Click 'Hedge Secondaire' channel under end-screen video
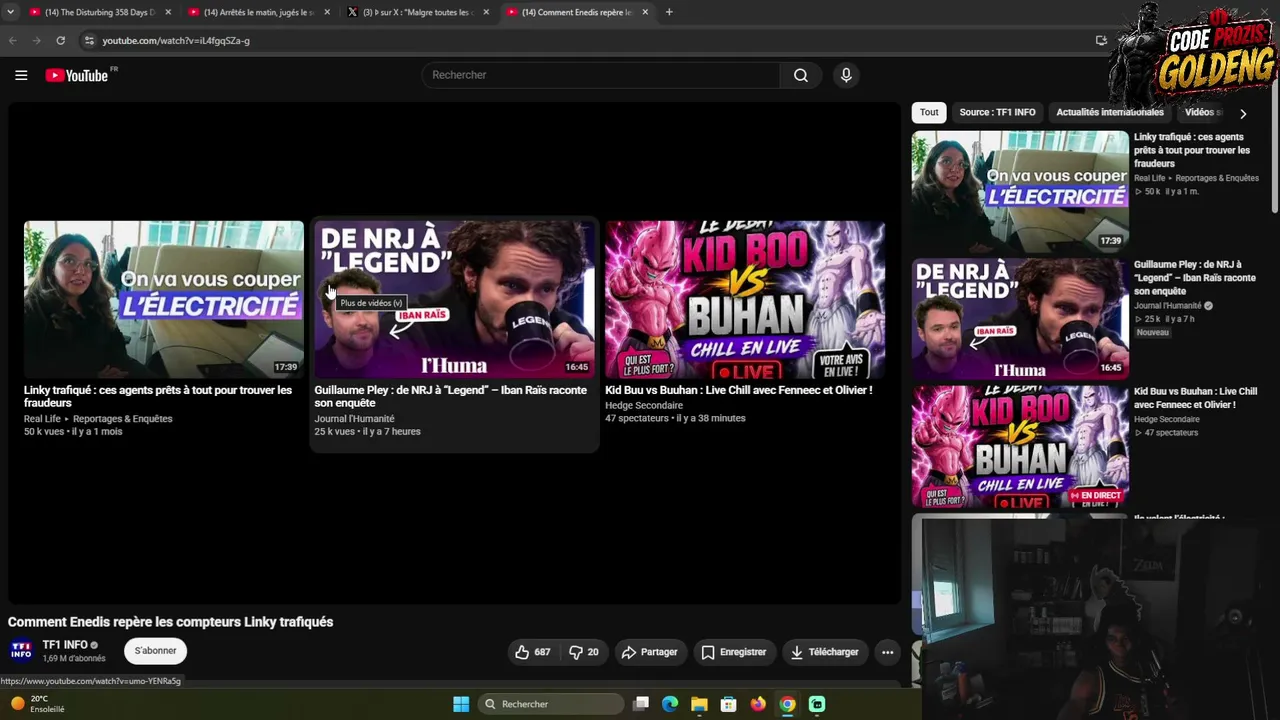The width and height of the screenshot is (1280, 720). [x=644, y=405]
